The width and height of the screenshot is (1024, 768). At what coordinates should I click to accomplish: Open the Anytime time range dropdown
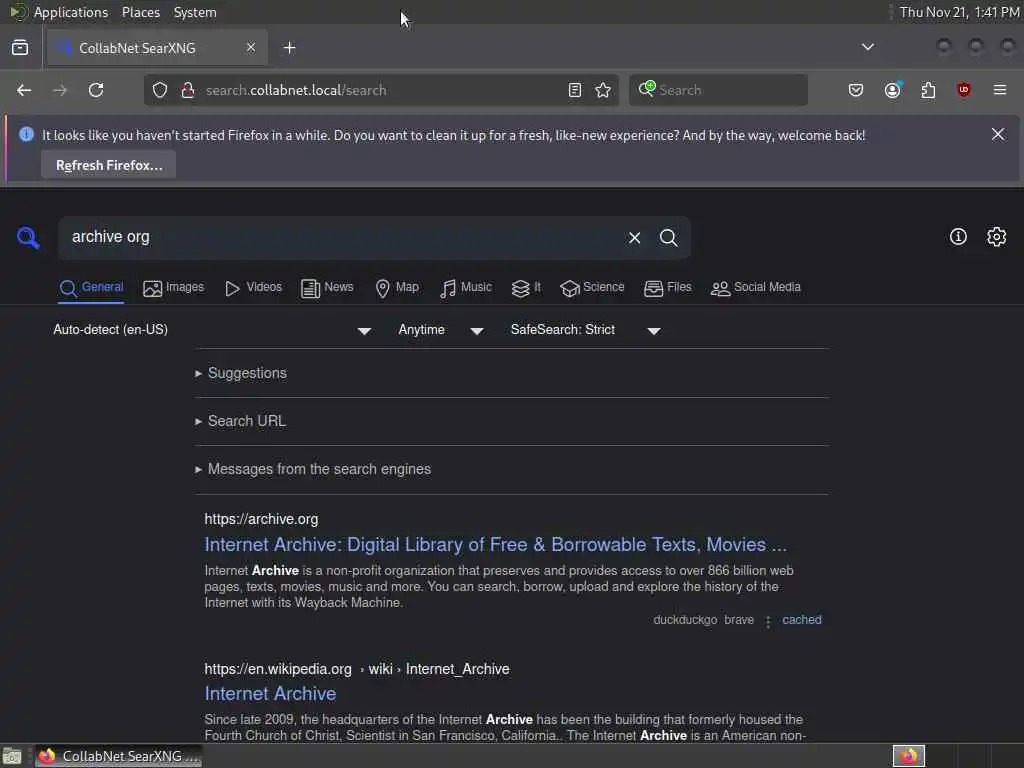pos(441,330)
